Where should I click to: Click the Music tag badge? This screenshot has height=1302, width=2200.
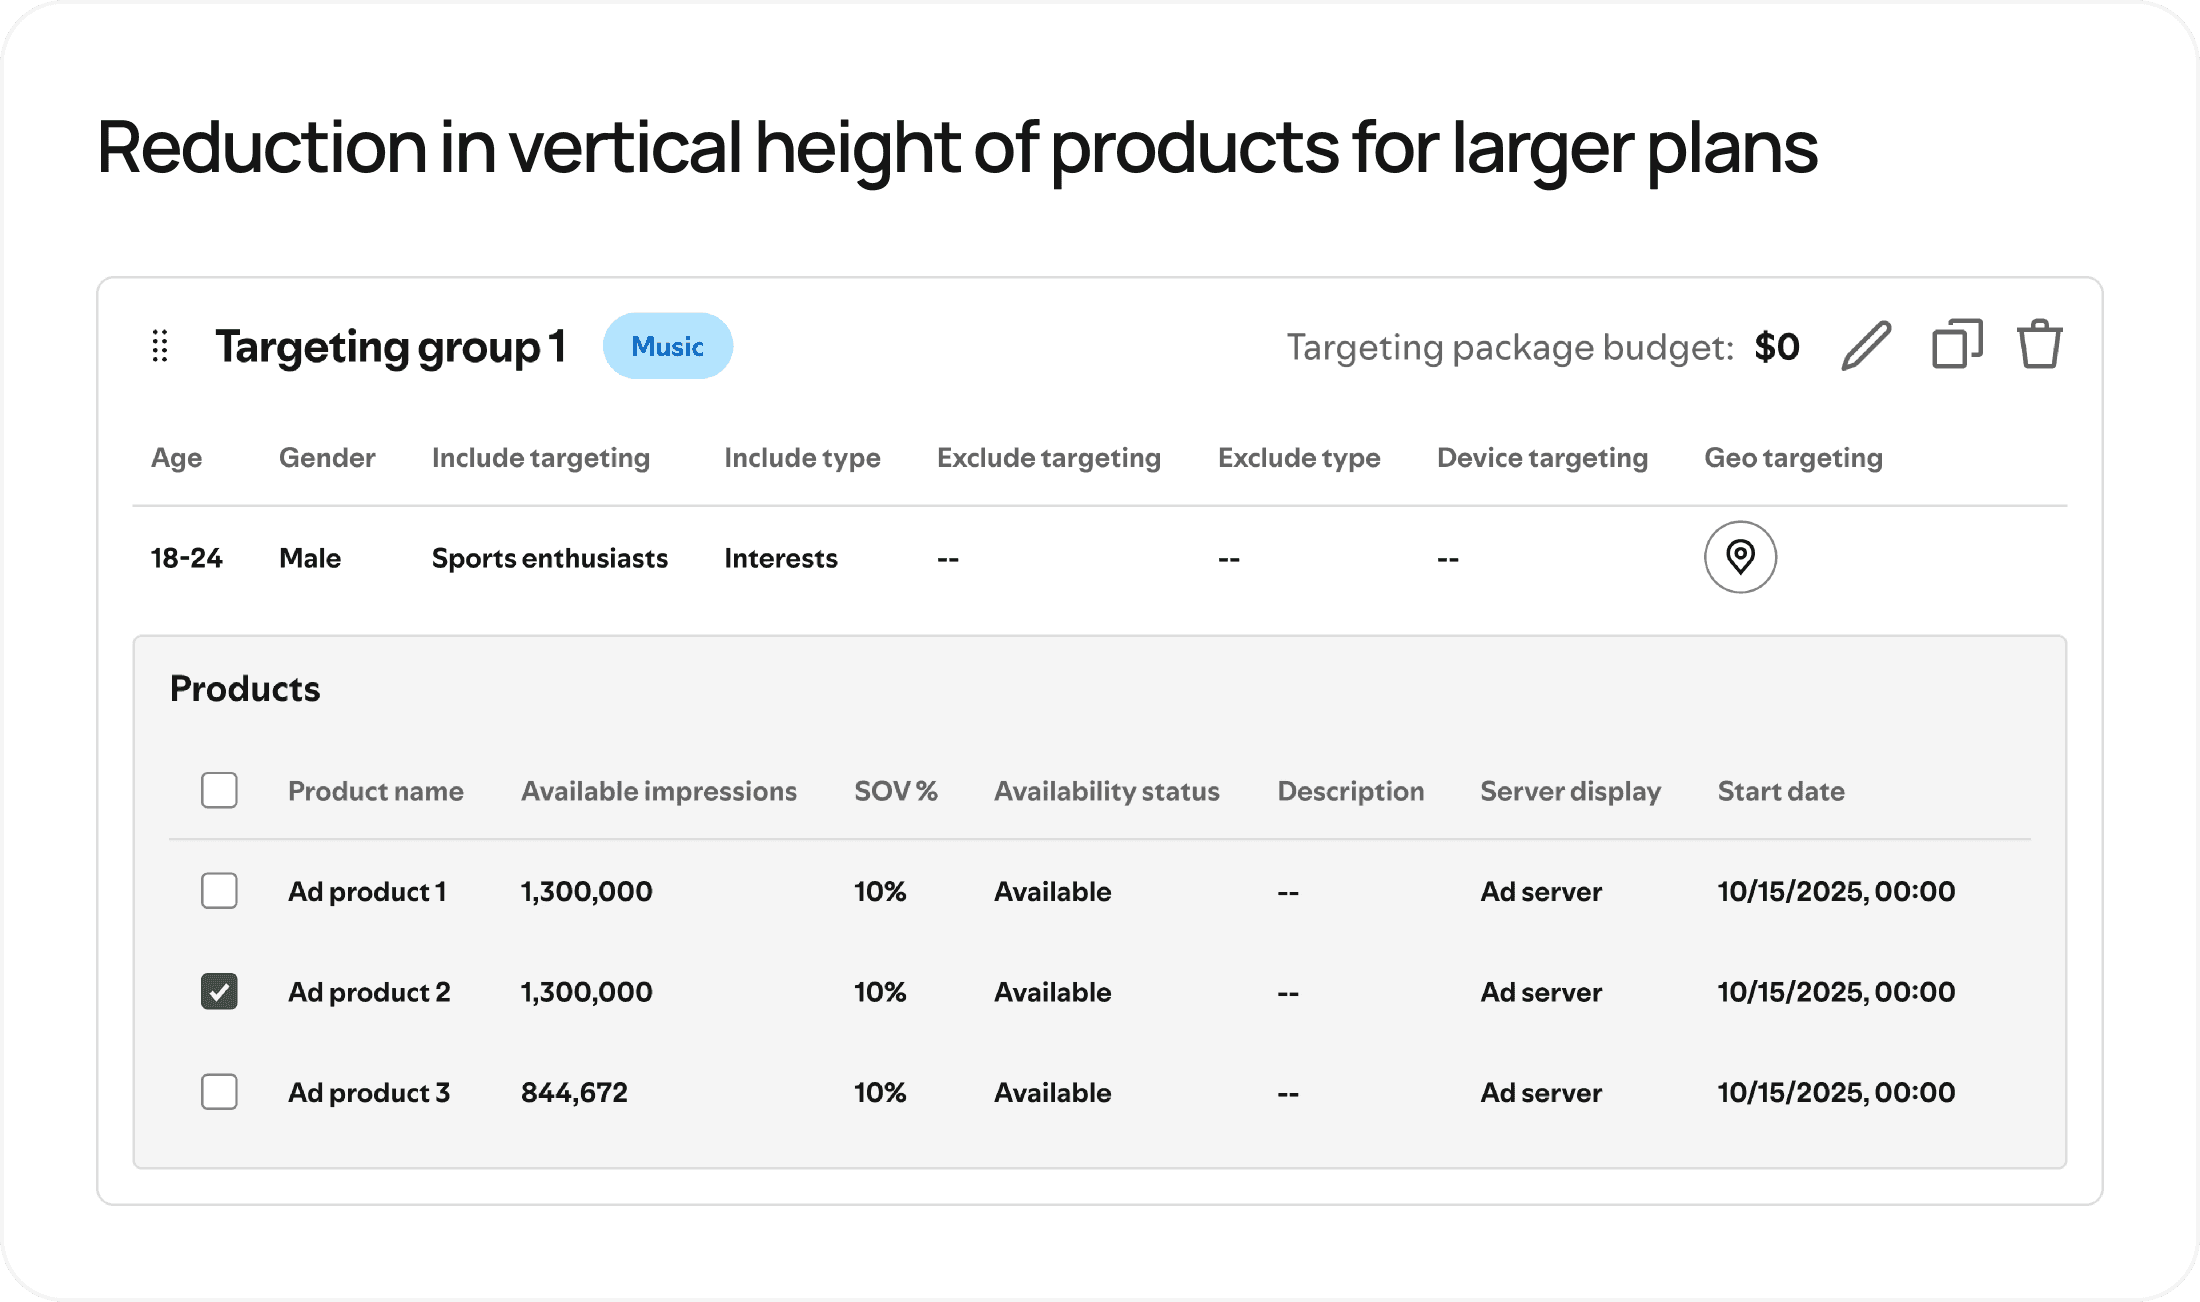point(667,346)
